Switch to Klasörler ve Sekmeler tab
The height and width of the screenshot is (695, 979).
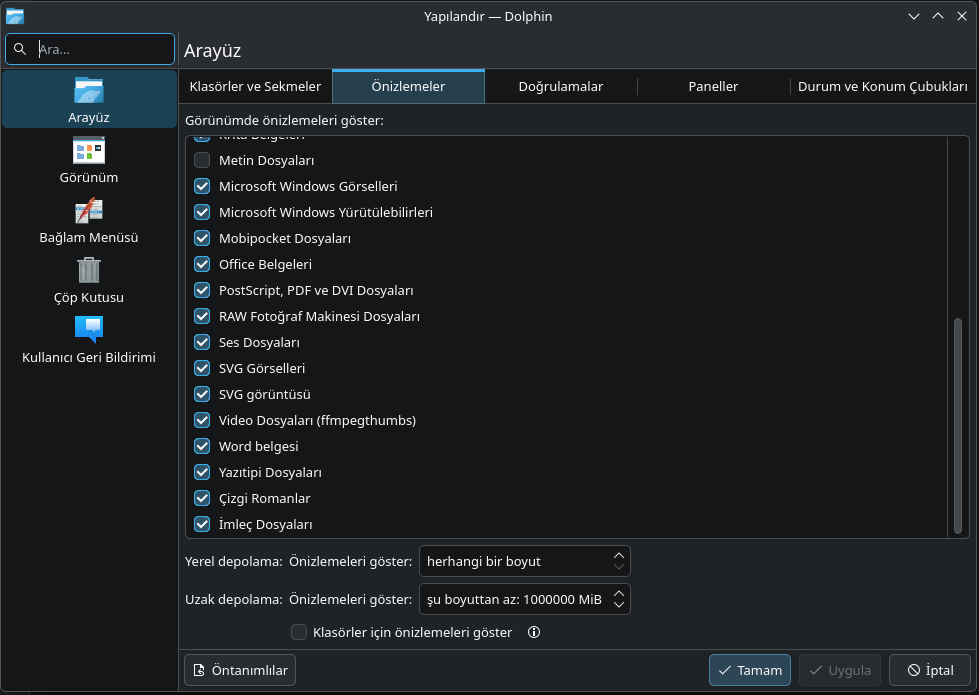point(255,86)
